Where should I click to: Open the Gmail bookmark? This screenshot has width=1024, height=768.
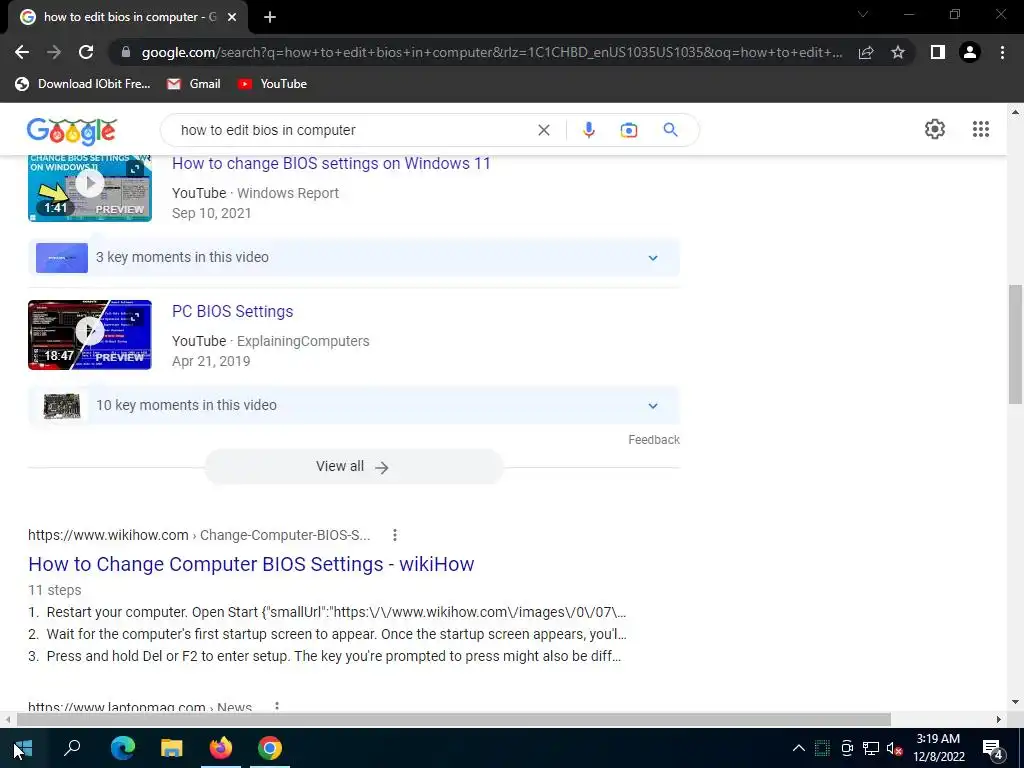(193, 84)
